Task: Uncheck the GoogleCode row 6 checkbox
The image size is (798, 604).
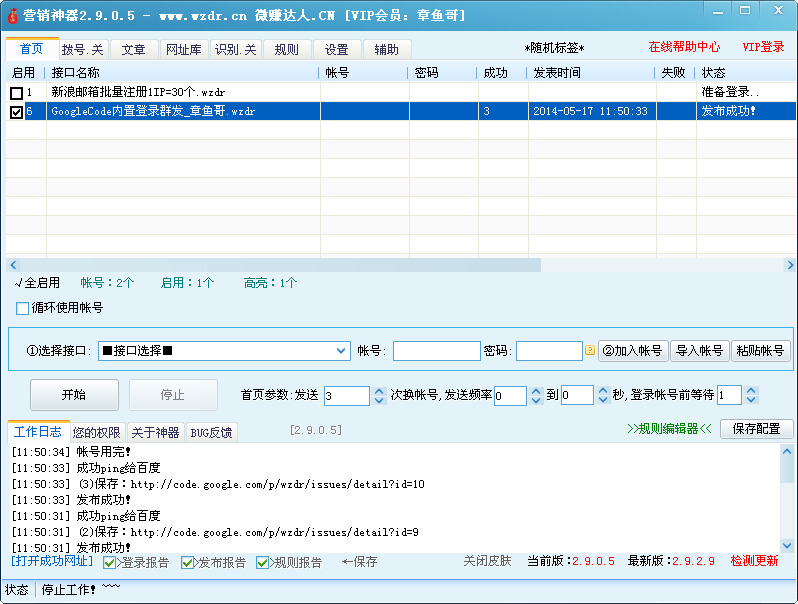Action: [x=16, y=112]
